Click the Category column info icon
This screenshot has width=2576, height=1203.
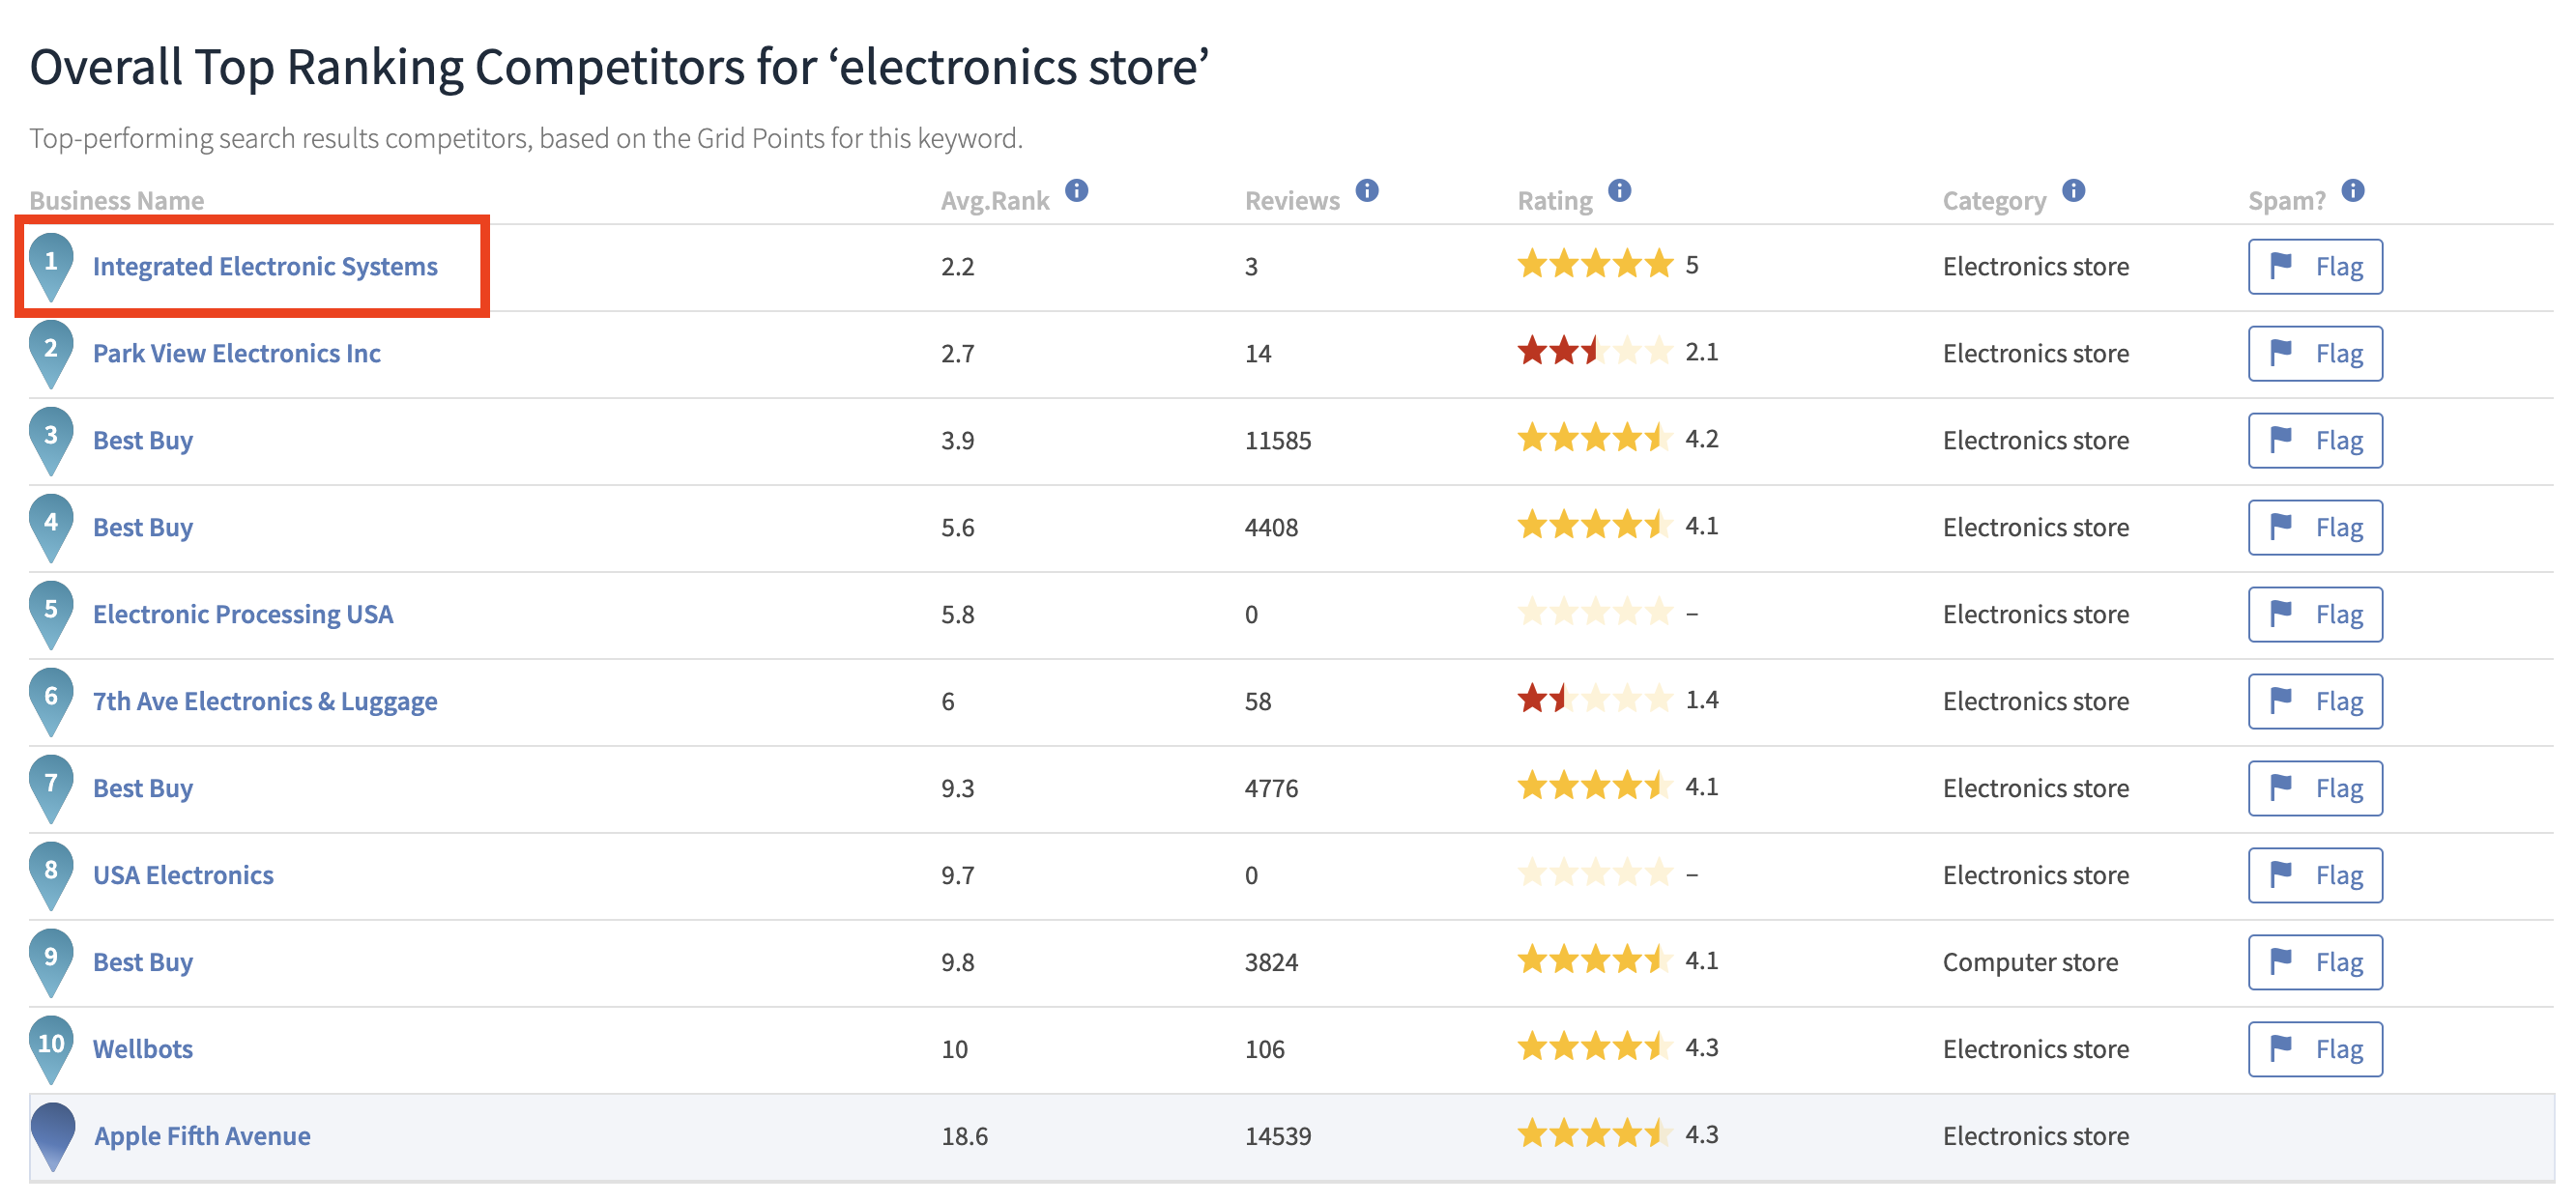click(2074, 190)
